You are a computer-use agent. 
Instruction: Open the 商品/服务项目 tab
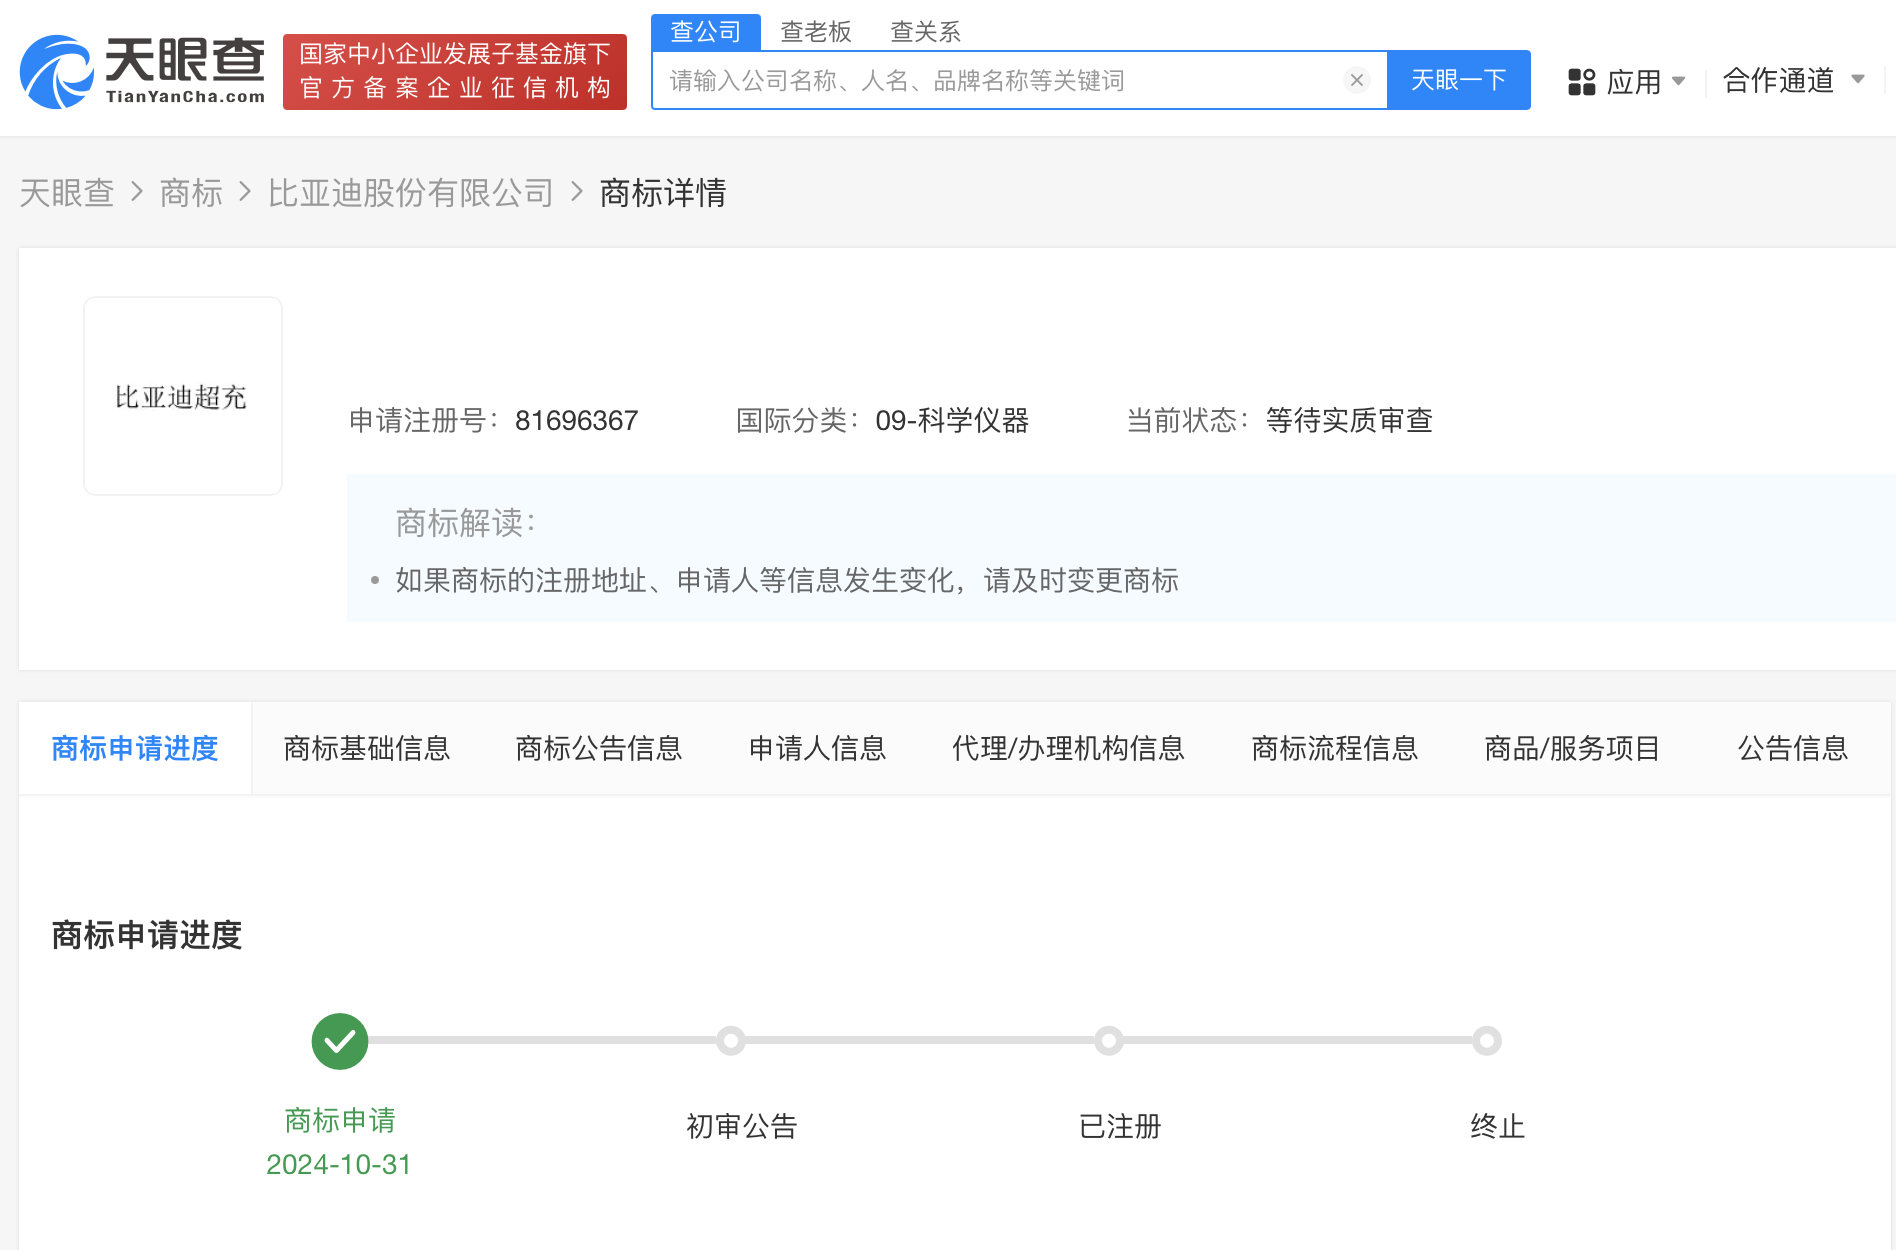coord(1572,748)
